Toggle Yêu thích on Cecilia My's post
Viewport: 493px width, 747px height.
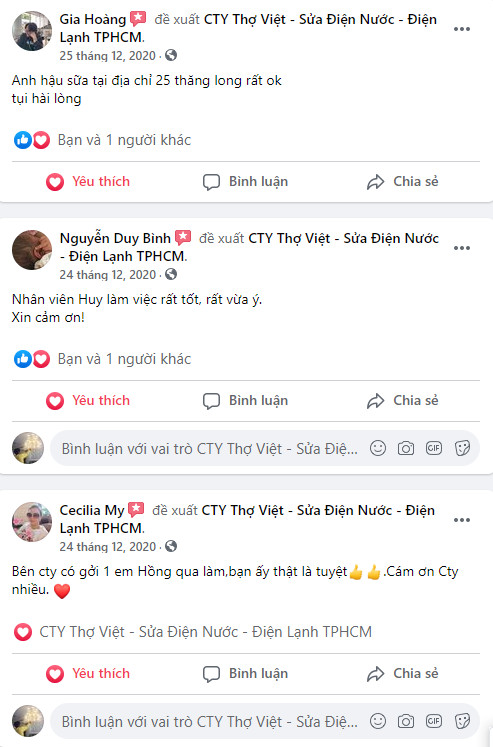88,674
